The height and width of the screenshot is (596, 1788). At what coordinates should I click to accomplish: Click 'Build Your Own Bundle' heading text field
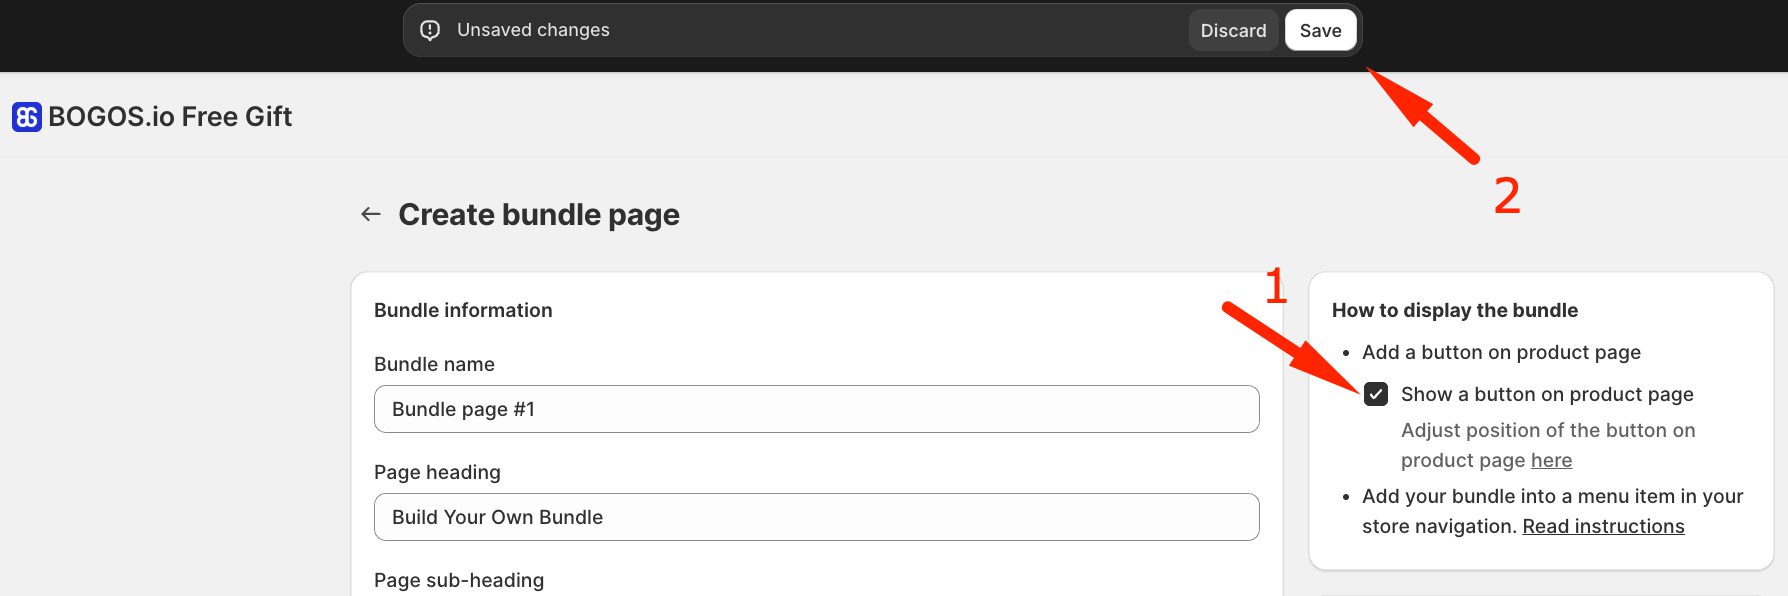pyautogui.click(x=497, y=517)
